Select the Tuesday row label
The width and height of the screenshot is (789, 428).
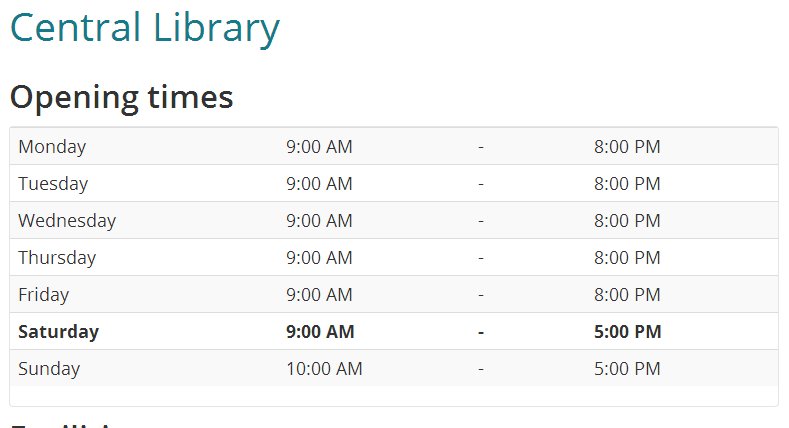(x=53, y=184)
